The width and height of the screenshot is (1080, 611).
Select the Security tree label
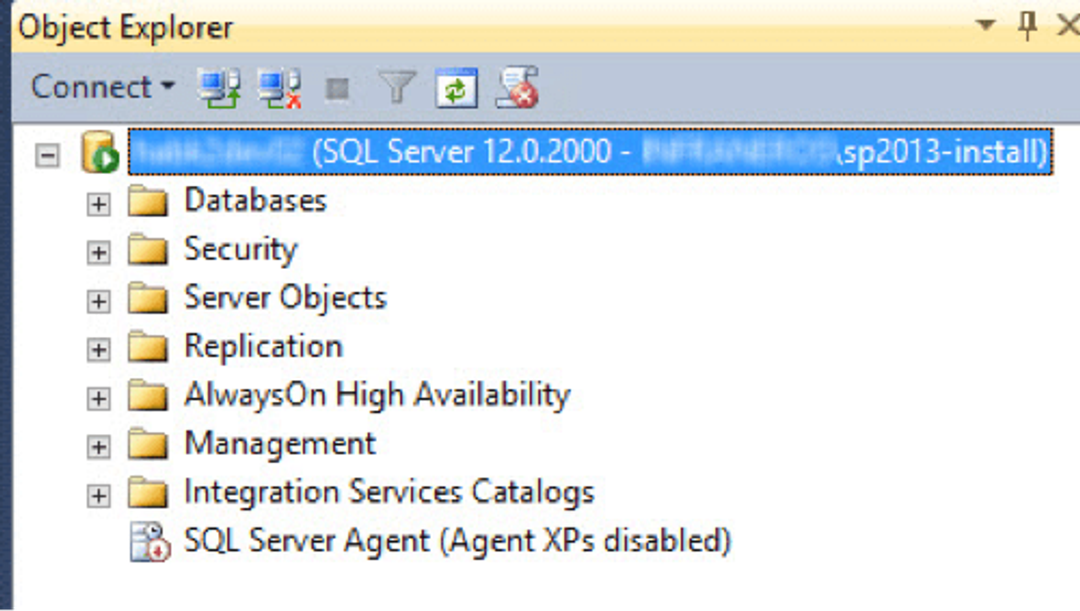(241, 250)
